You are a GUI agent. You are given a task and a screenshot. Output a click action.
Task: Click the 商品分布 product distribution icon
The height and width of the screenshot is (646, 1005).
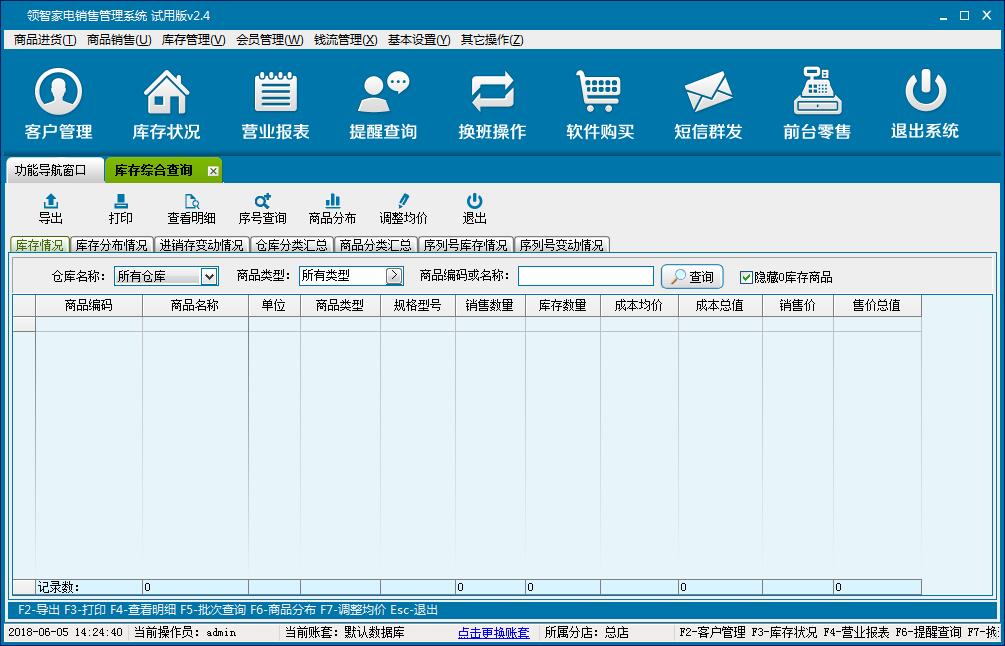333,209
